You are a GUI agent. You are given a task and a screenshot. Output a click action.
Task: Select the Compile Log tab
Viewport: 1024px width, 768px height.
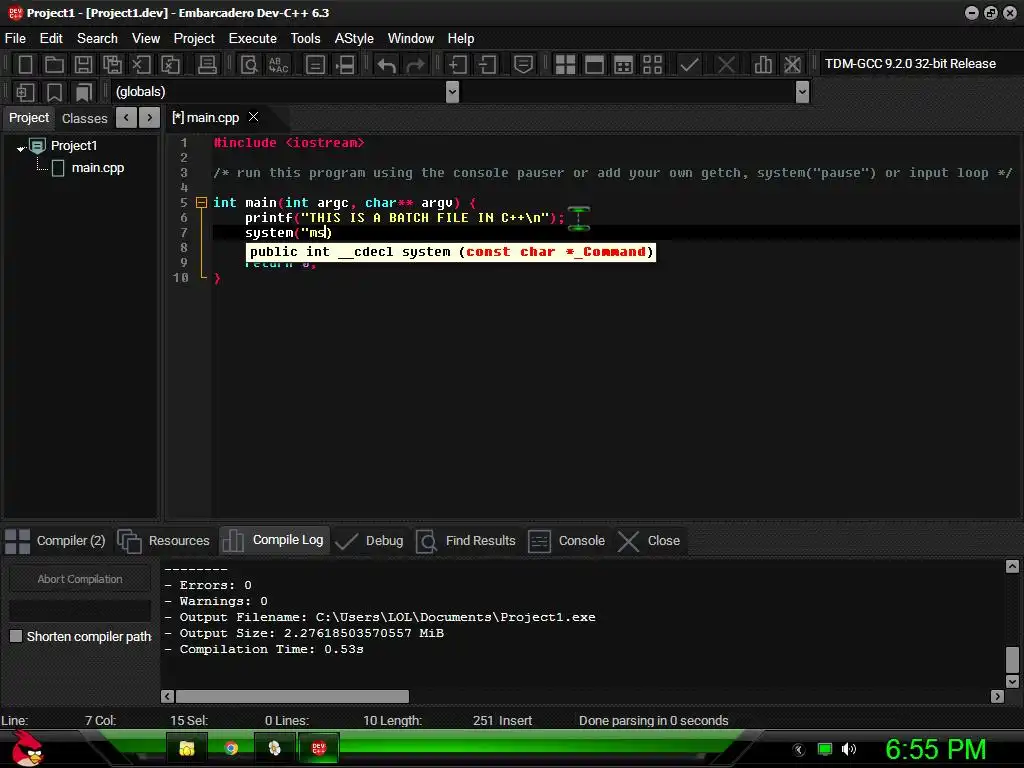[x=273, y=540]
